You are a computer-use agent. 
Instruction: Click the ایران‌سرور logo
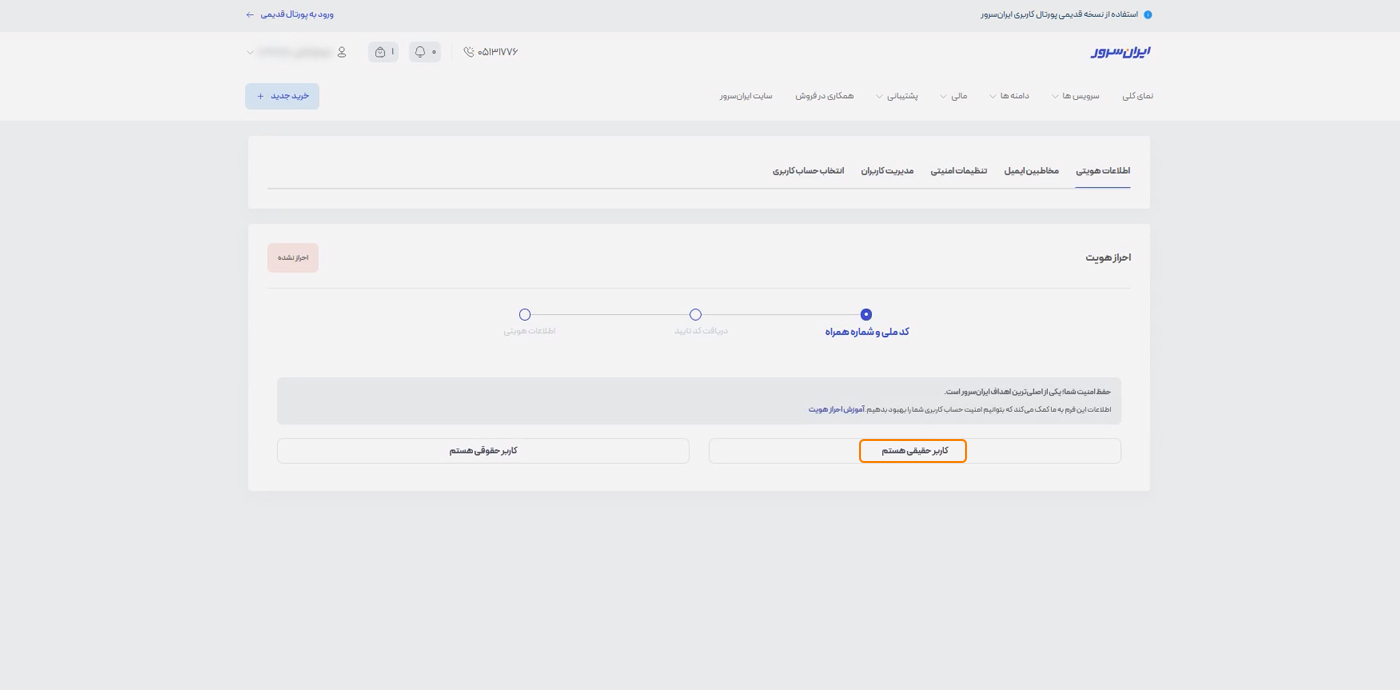click(1117, 51)
